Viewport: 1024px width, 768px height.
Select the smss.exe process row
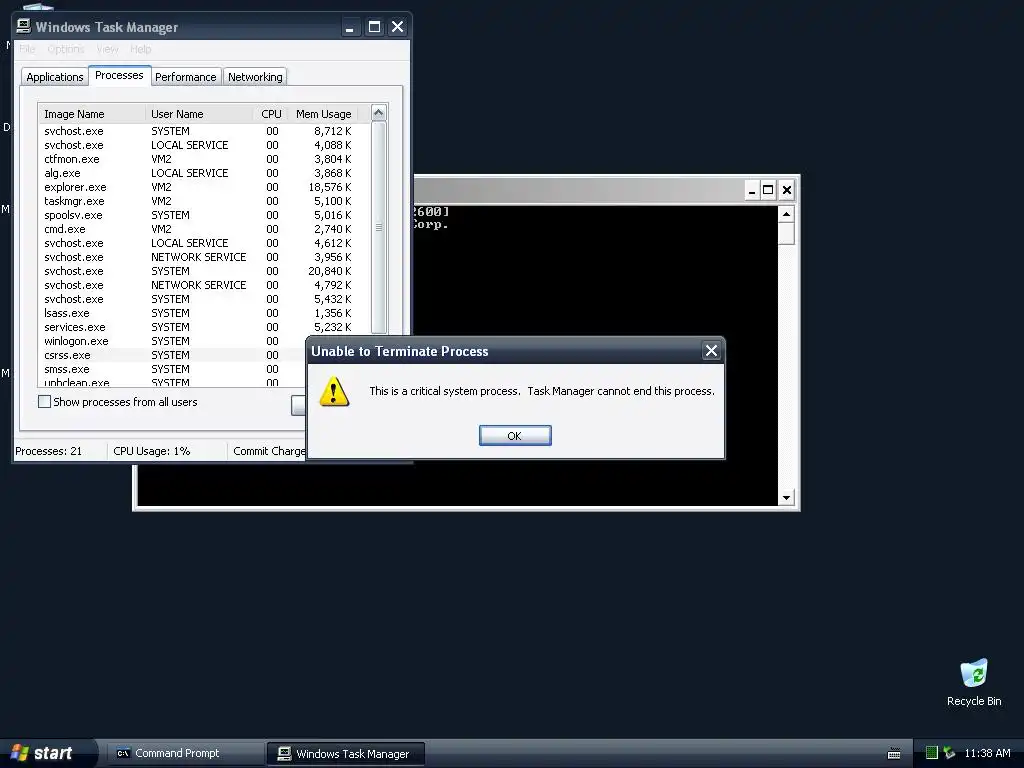coord(172,369)
